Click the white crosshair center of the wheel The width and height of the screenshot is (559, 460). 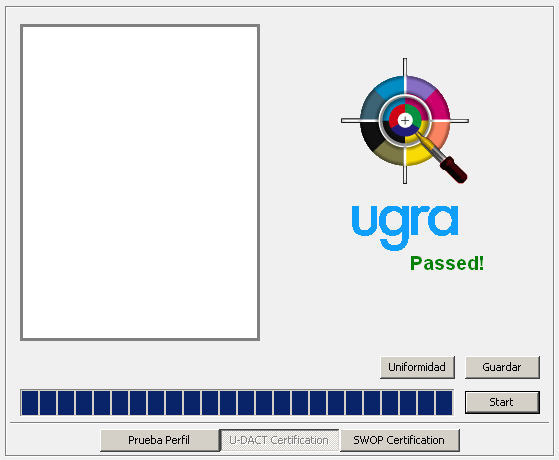pos(405,121)
